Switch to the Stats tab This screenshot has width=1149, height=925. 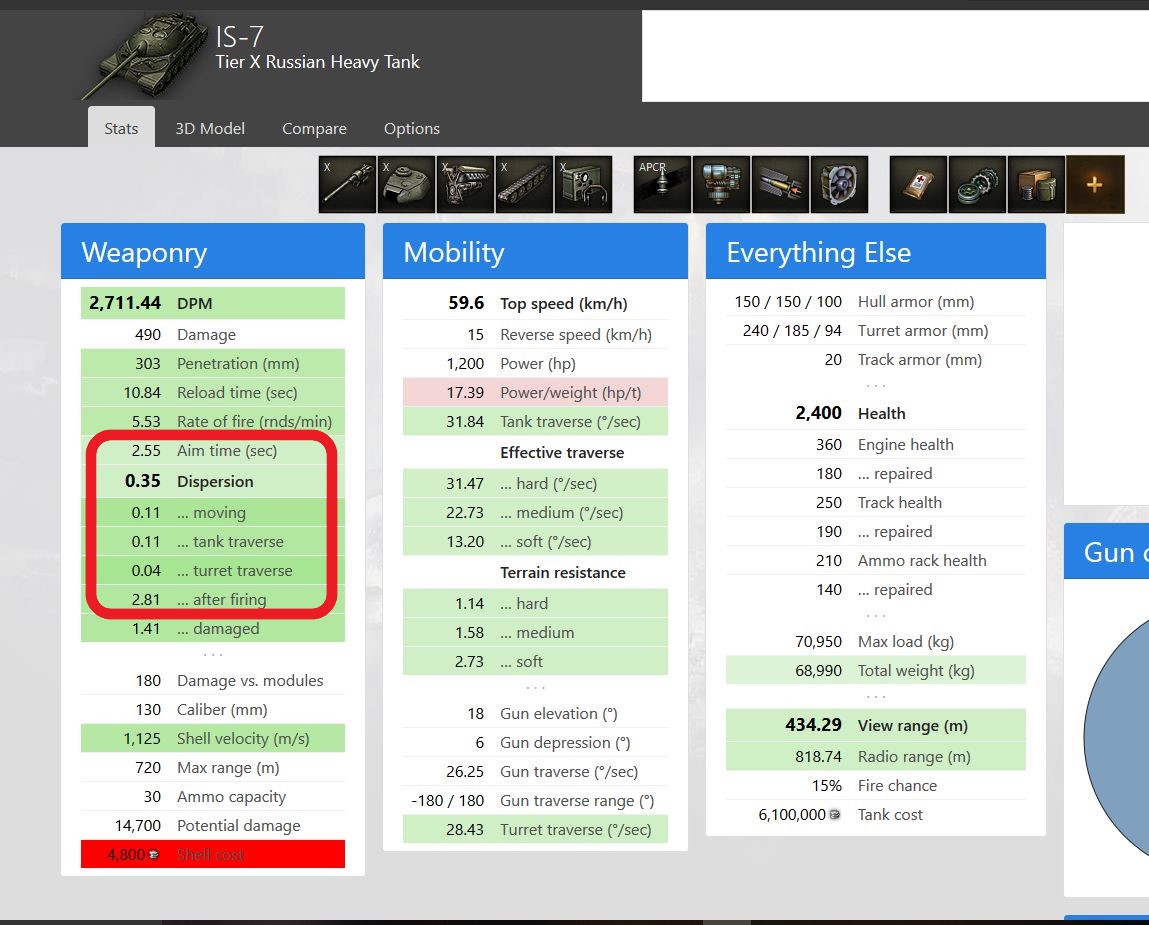coord(121,128)
